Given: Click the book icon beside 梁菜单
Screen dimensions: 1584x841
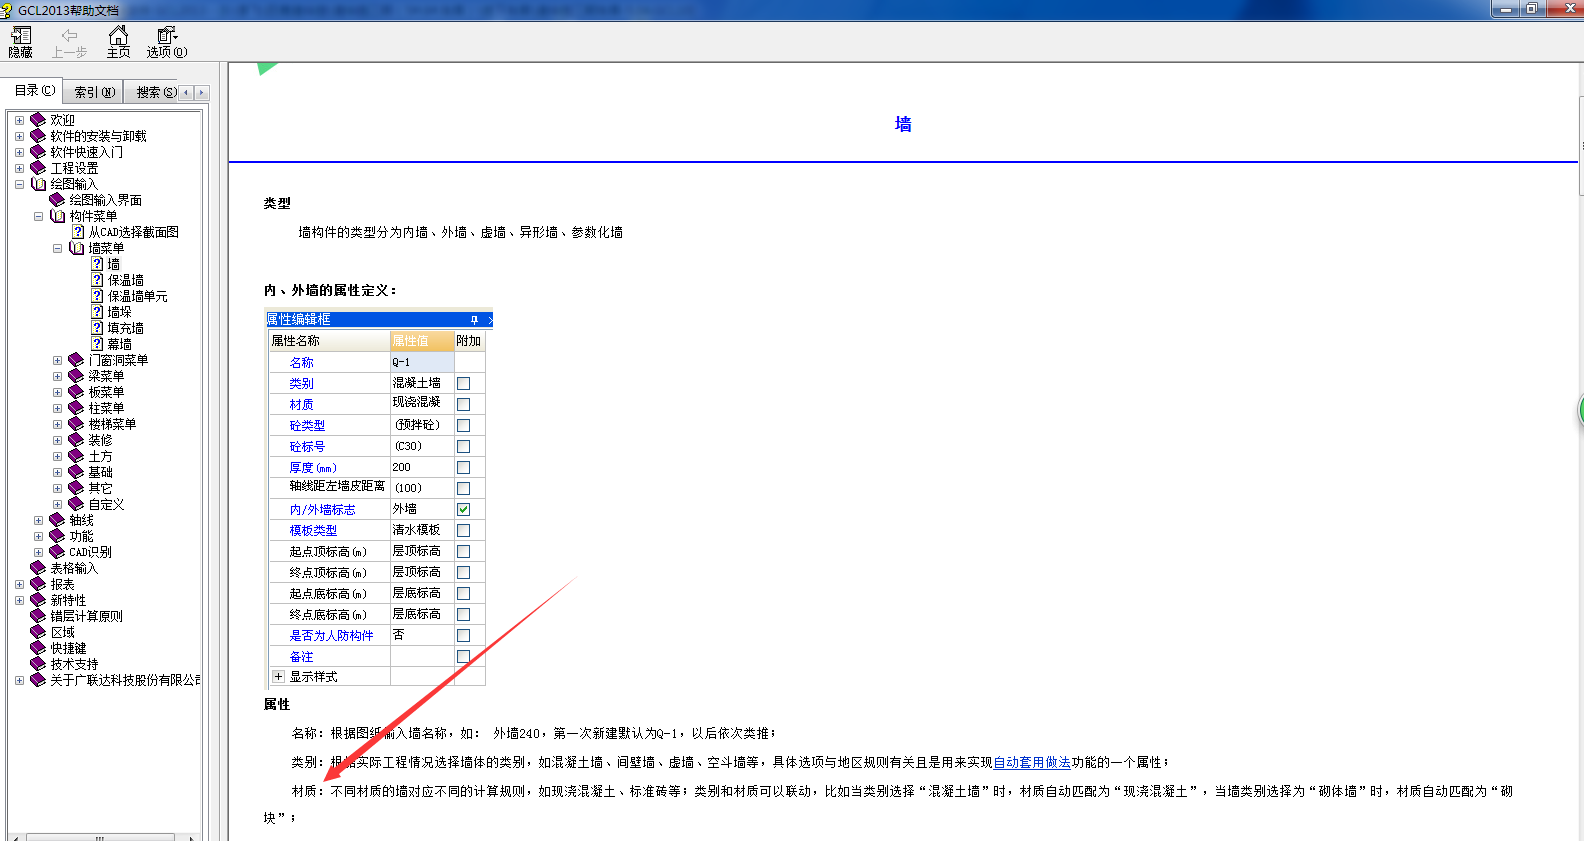Looking at the screenshot, I should 76,376.
